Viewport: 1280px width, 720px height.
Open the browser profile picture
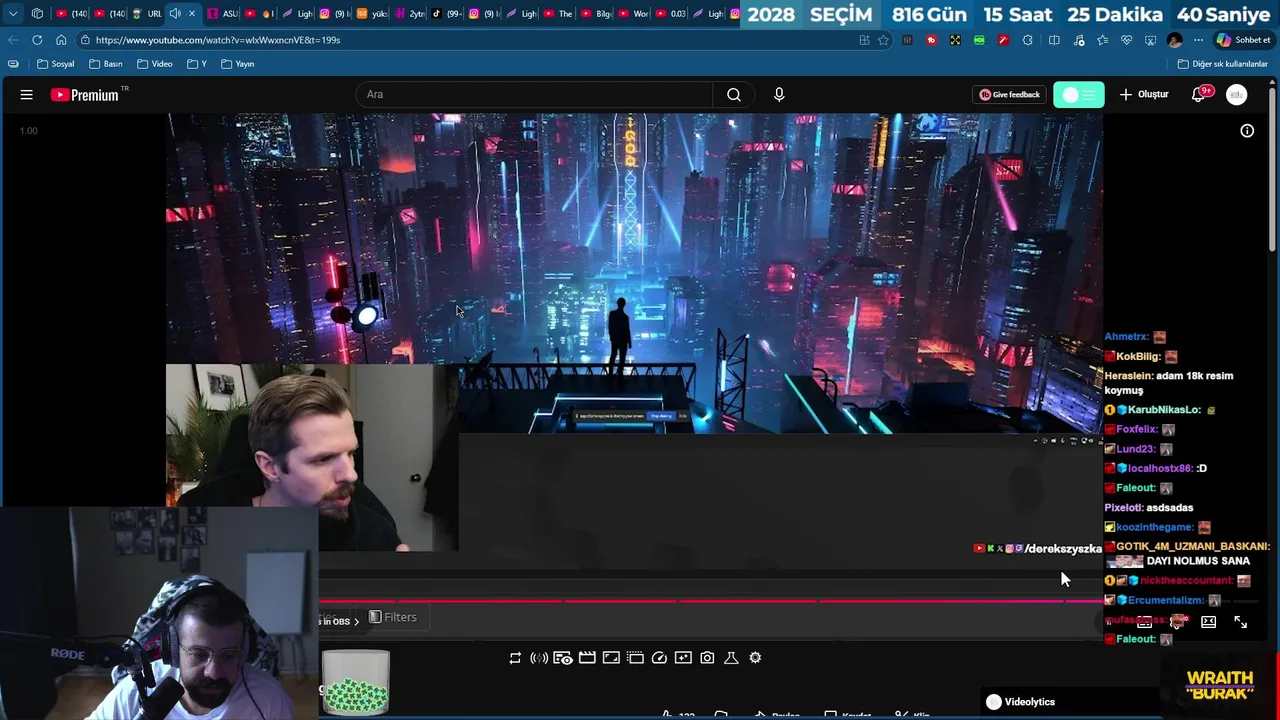coord(1174,40)
